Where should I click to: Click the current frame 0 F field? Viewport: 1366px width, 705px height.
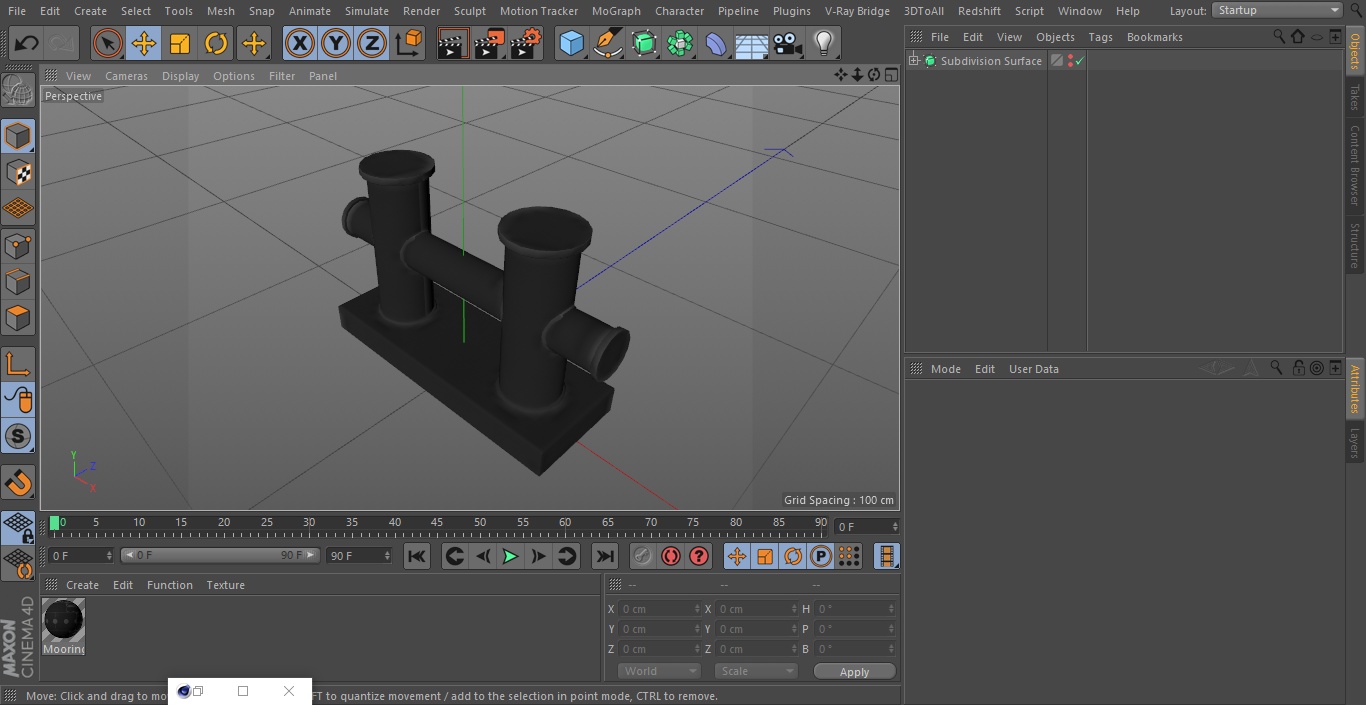[867, 526]
